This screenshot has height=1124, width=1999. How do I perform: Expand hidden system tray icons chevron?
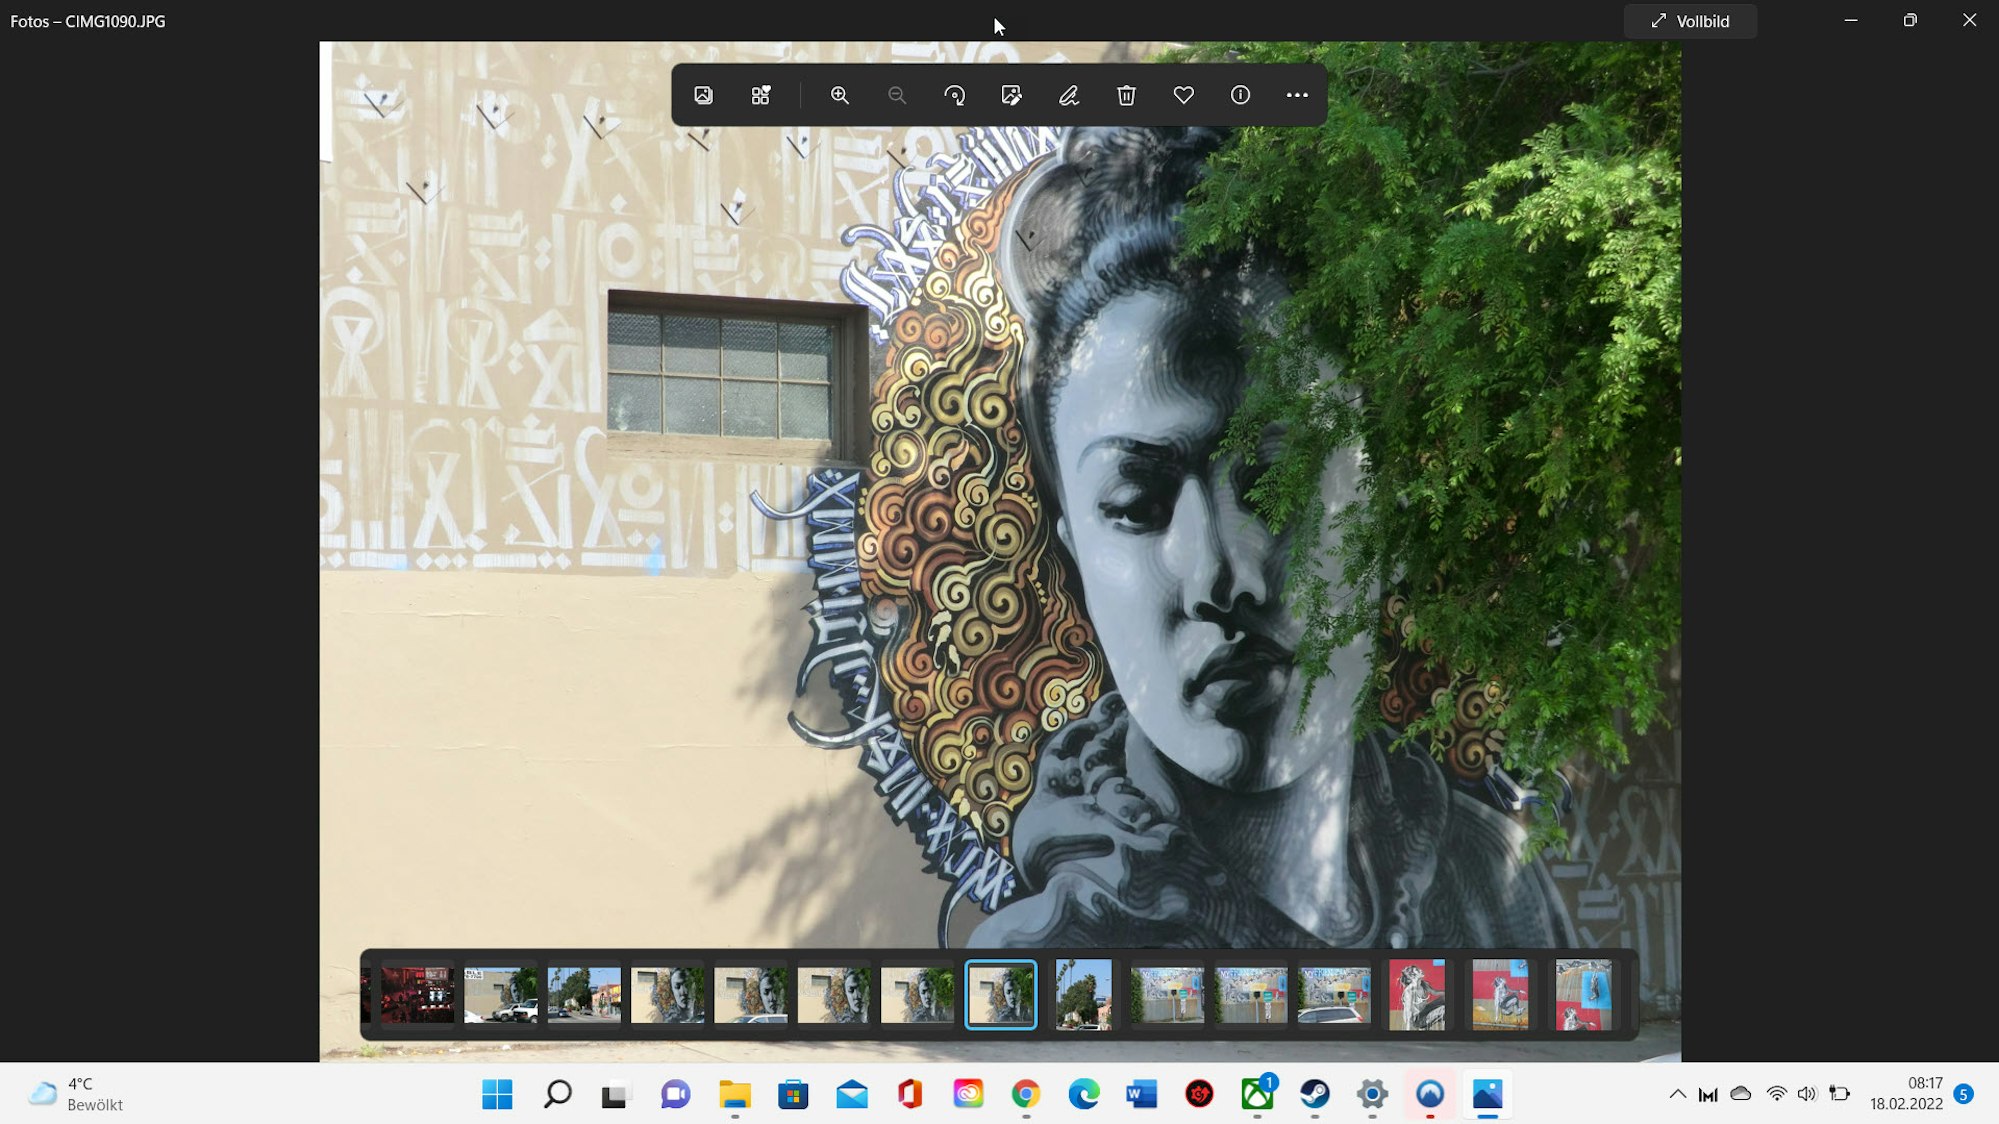pyautogui.click(x=1677, y=1094)
